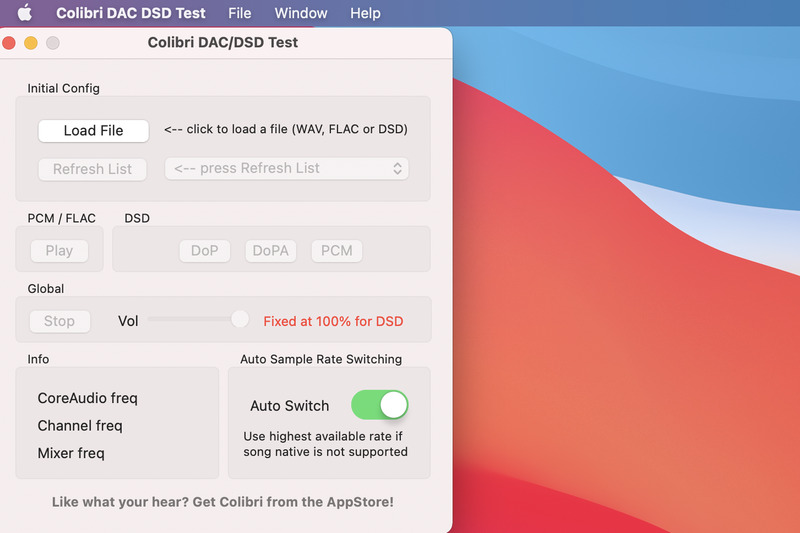Click the Fixed at 100% for DSD text
The width and height of the screenshot is (800, 533).
click(x=333, y=321)
